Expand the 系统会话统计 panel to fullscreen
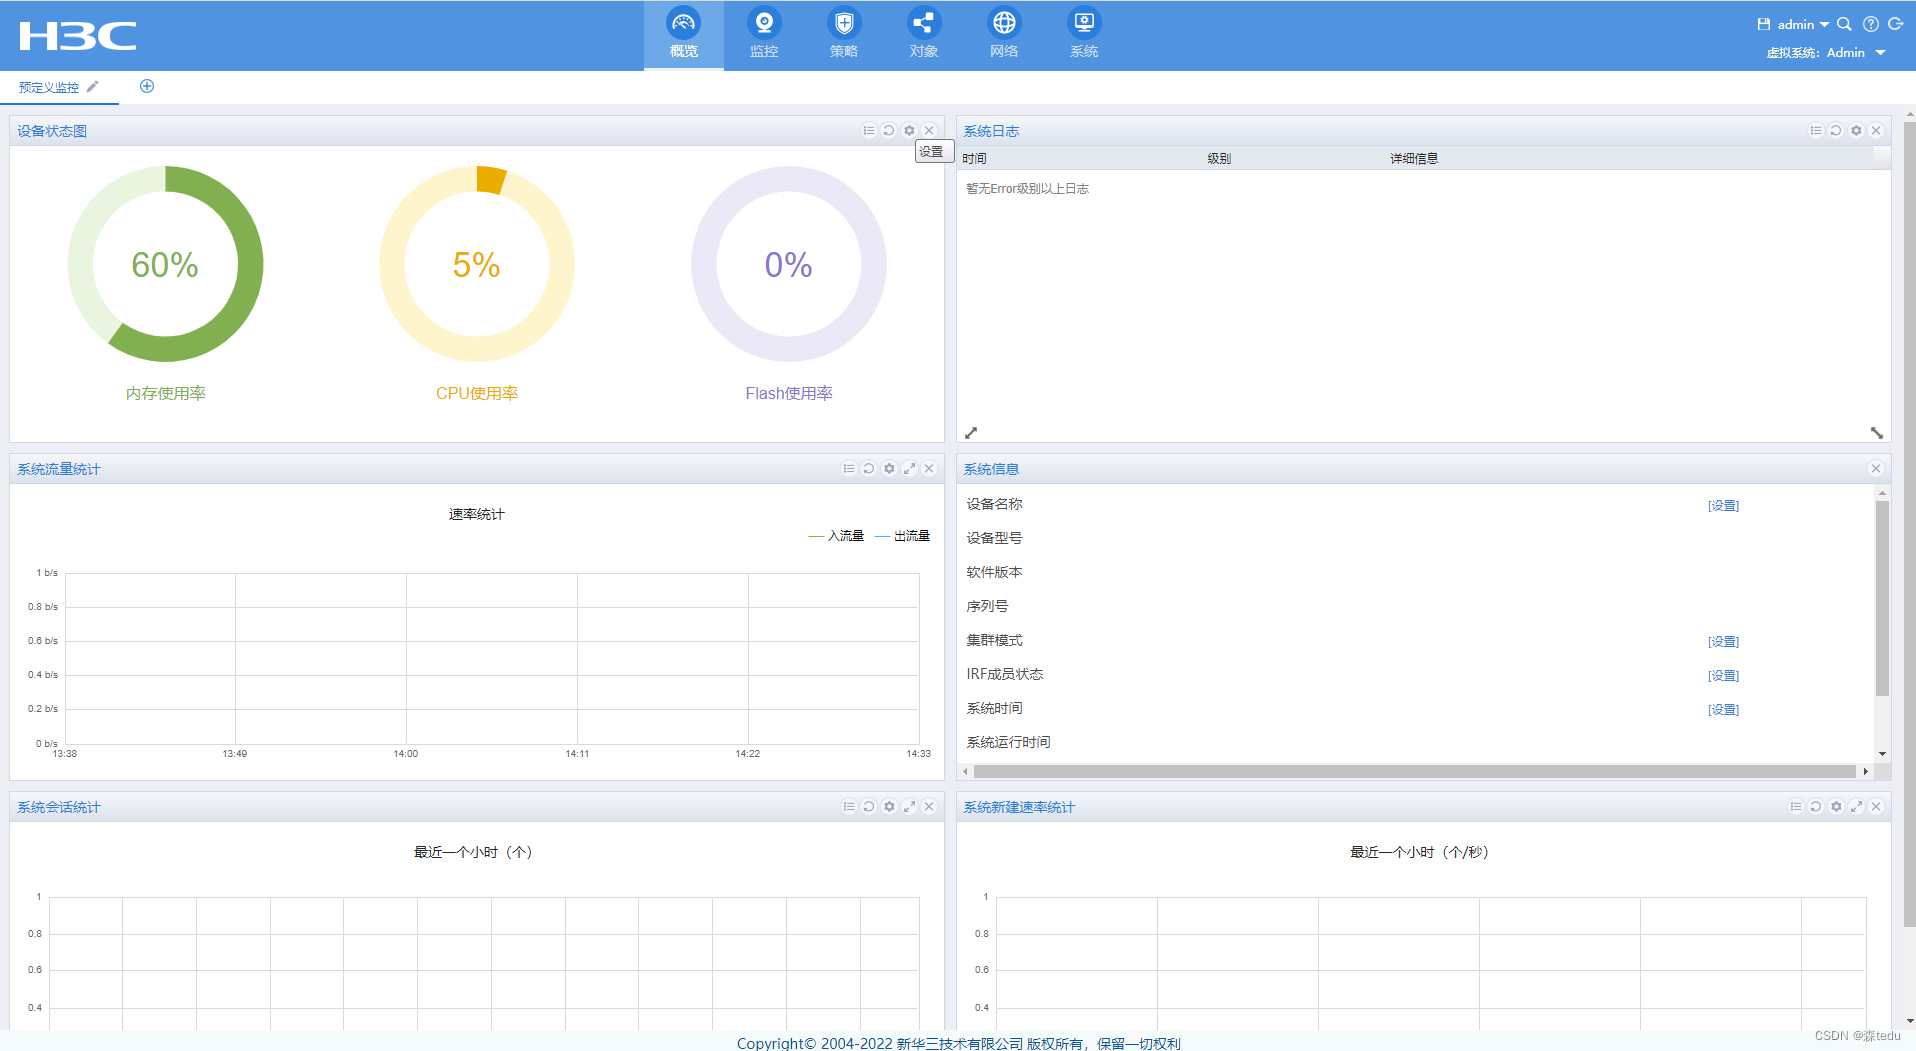 tap(909, 806)
